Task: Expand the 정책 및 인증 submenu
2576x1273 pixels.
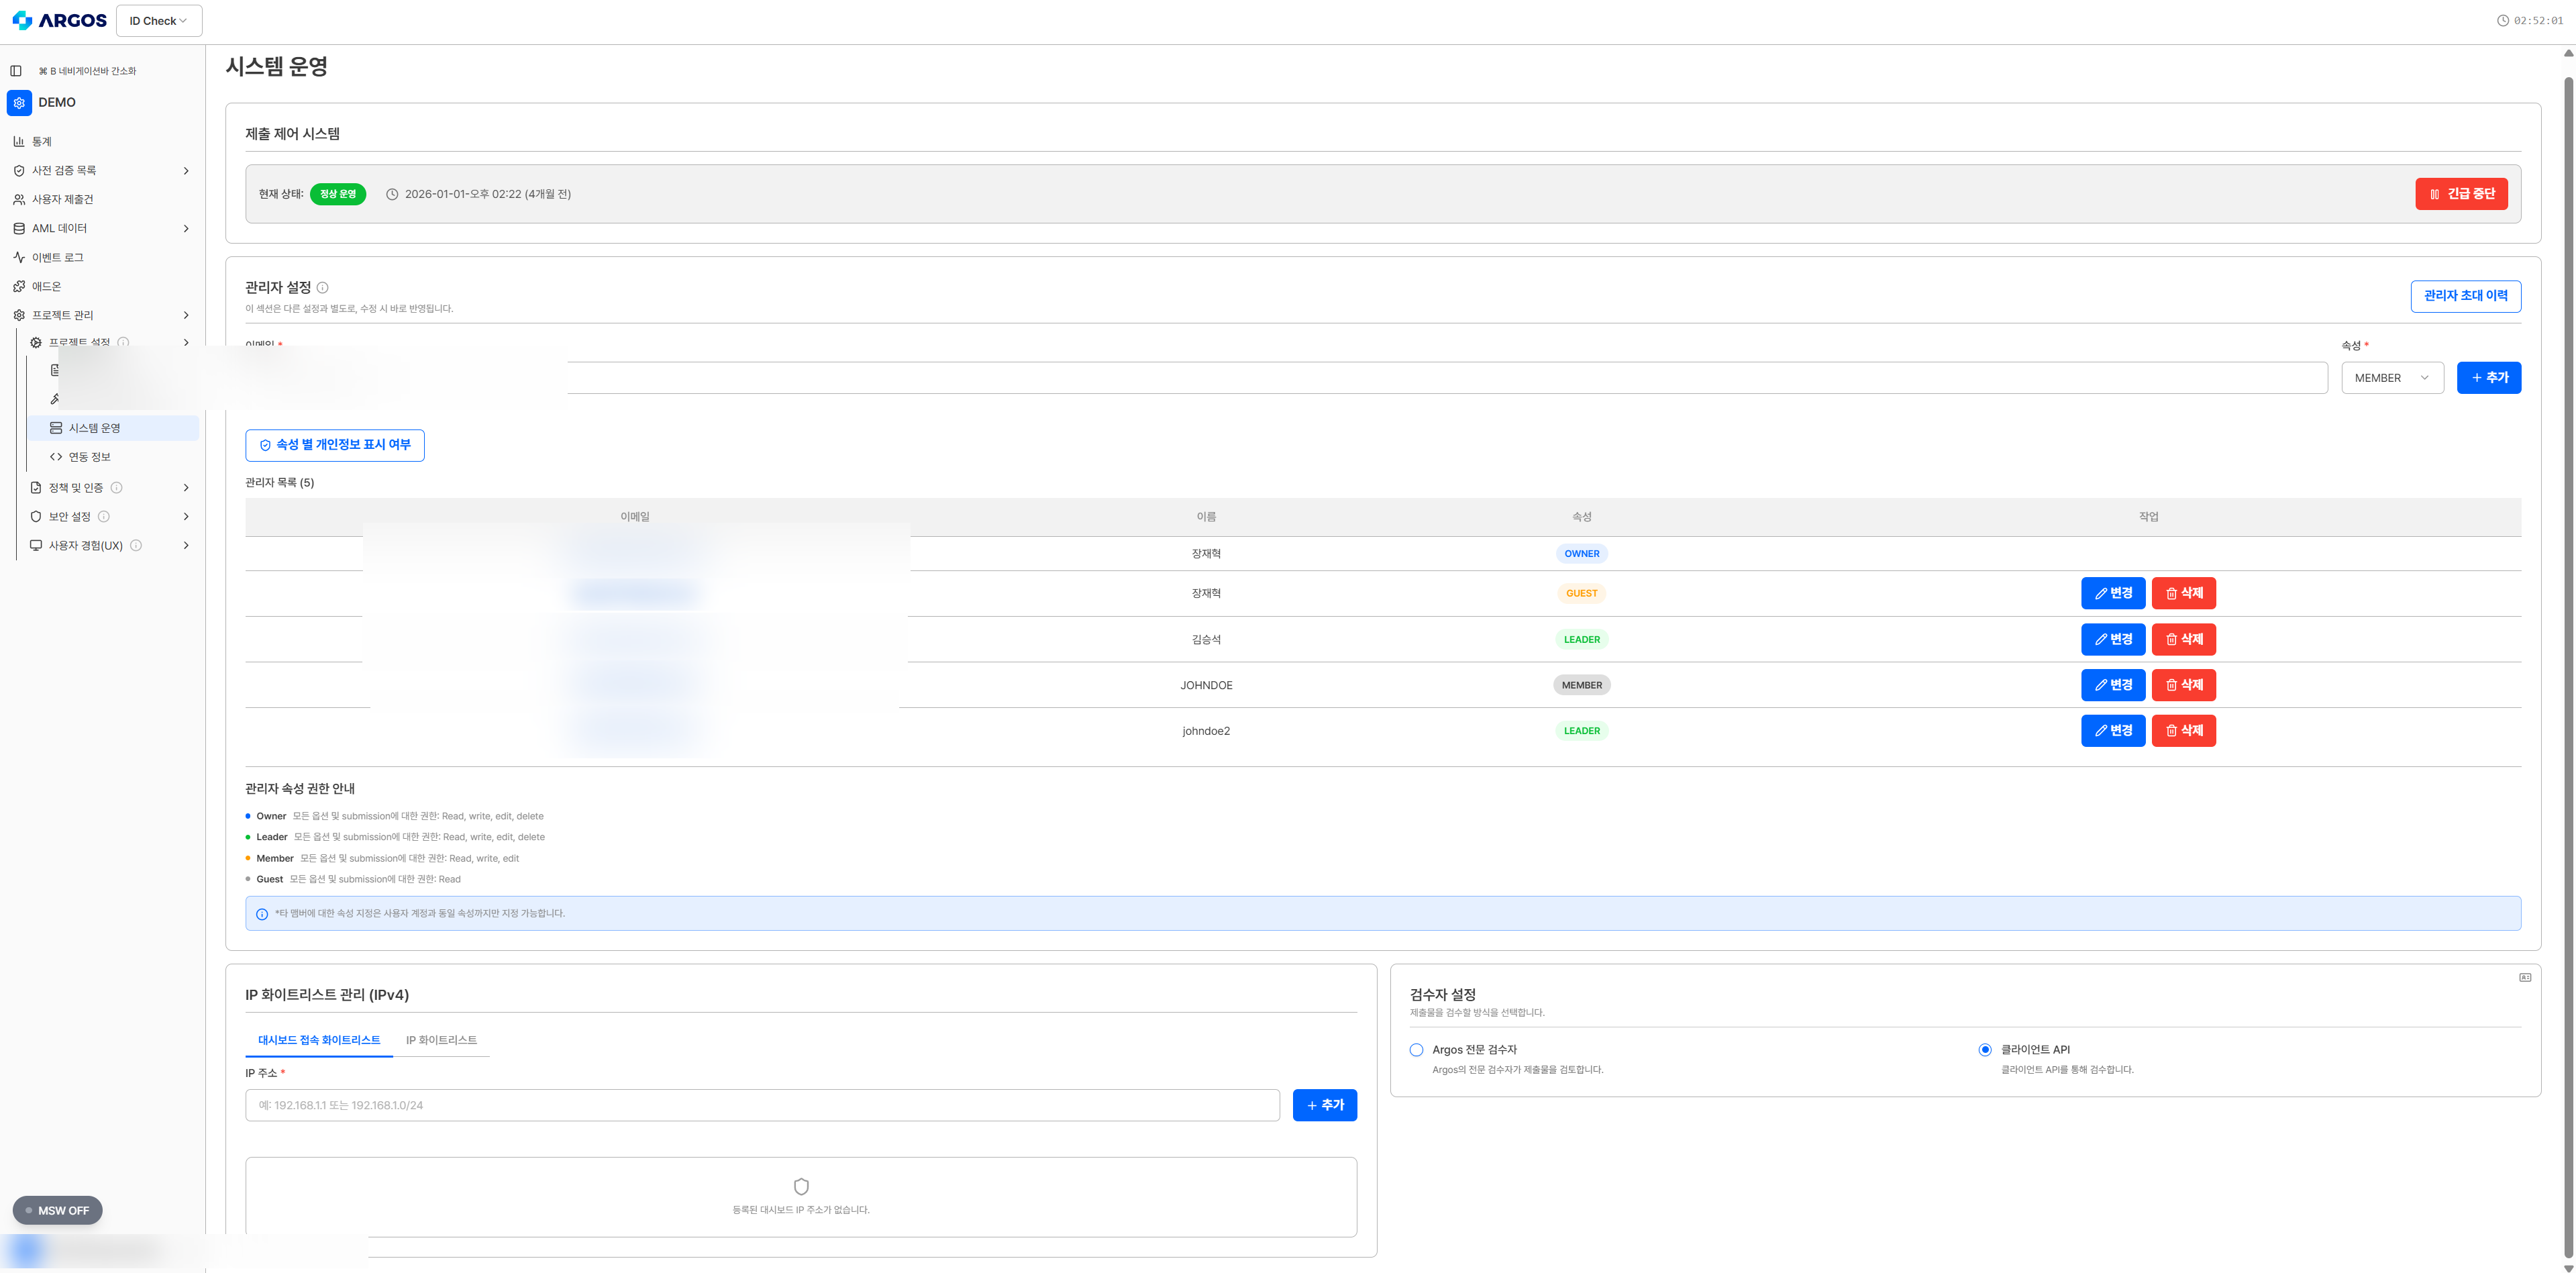Action: 186,488
